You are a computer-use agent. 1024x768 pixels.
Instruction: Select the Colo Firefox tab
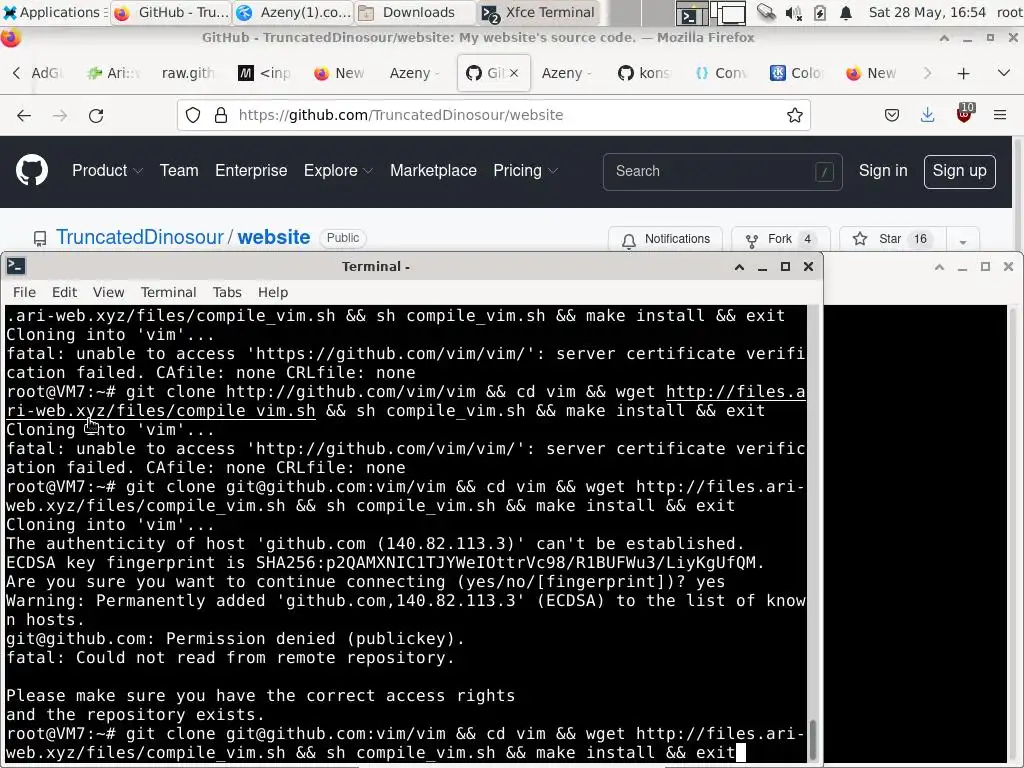click(796, 73)
